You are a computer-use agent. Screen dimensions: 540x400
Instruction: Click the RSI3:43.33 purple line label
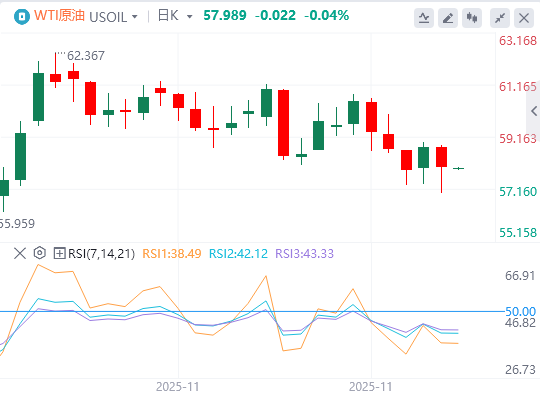click(x=304, y=254)
